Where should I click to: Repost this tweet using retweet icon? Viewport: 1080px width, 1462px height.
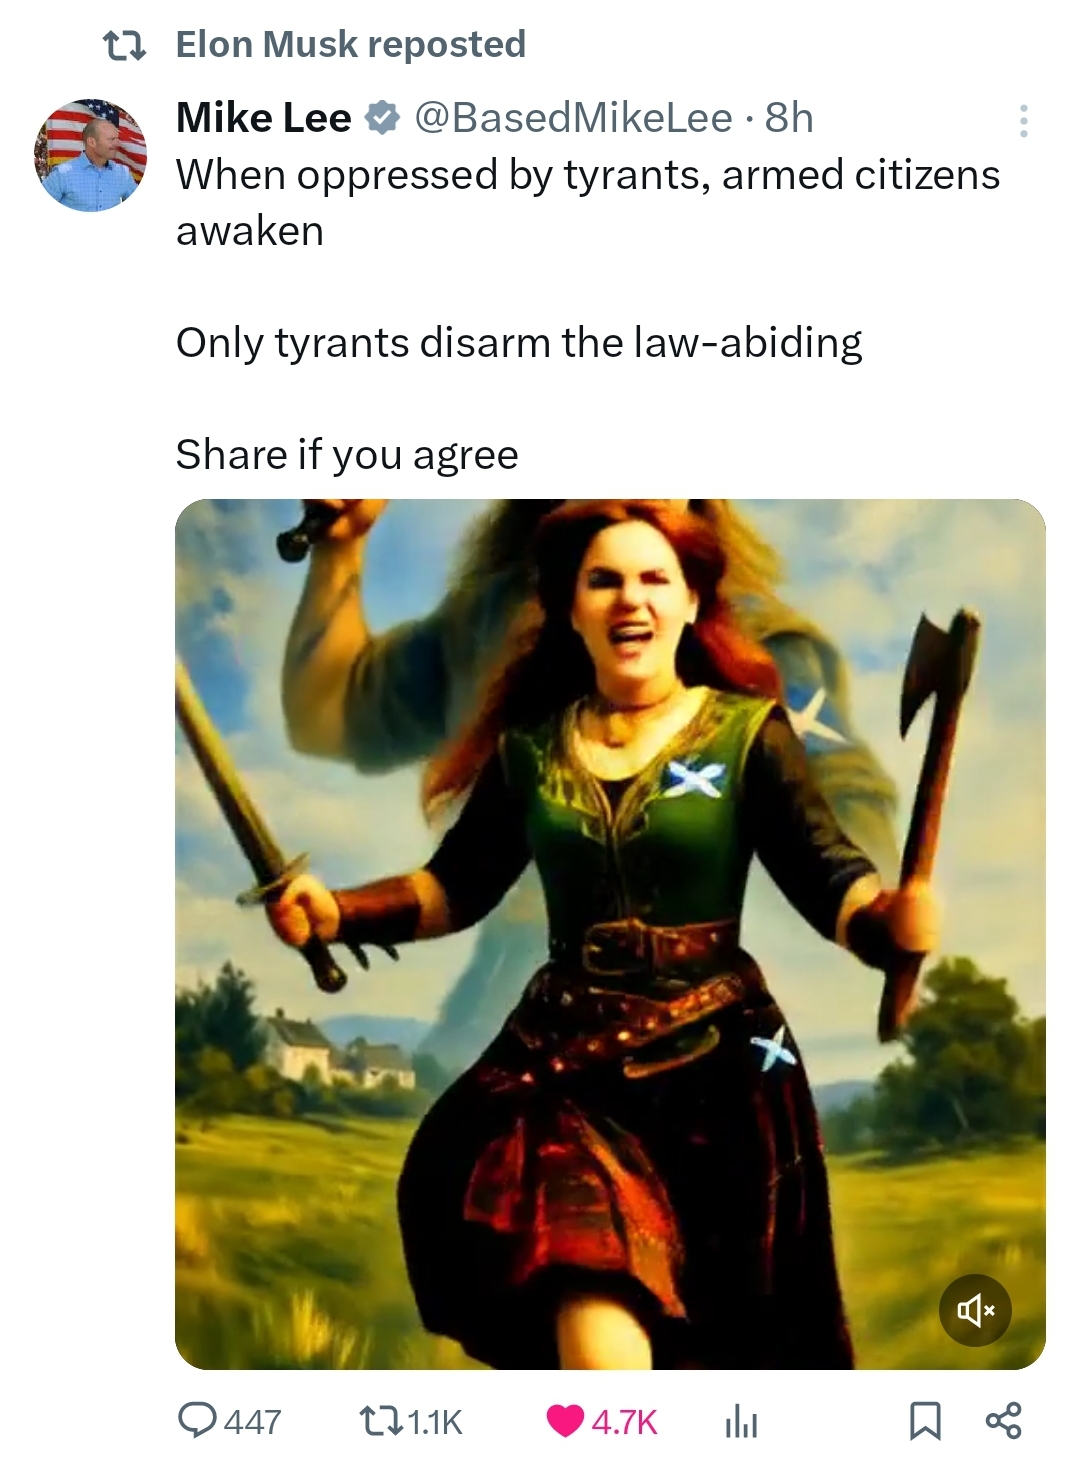tap(380, 1420)
